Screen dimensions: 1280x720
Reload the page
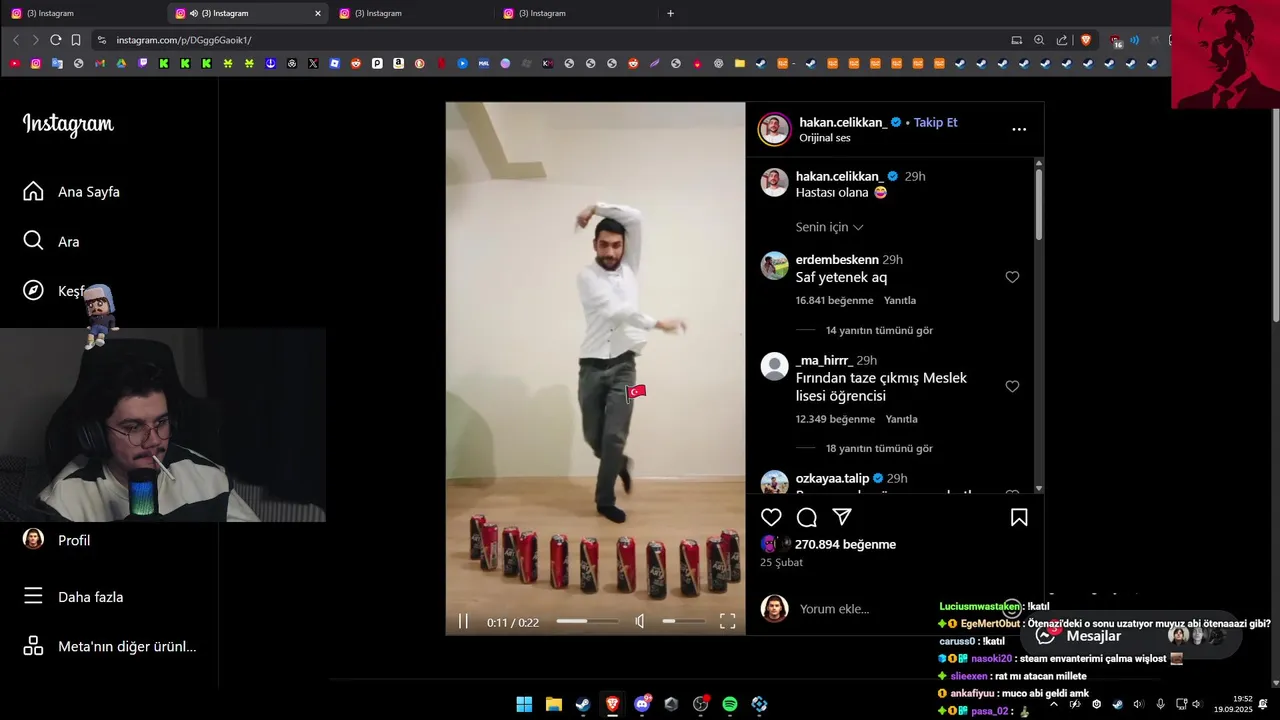55,40
